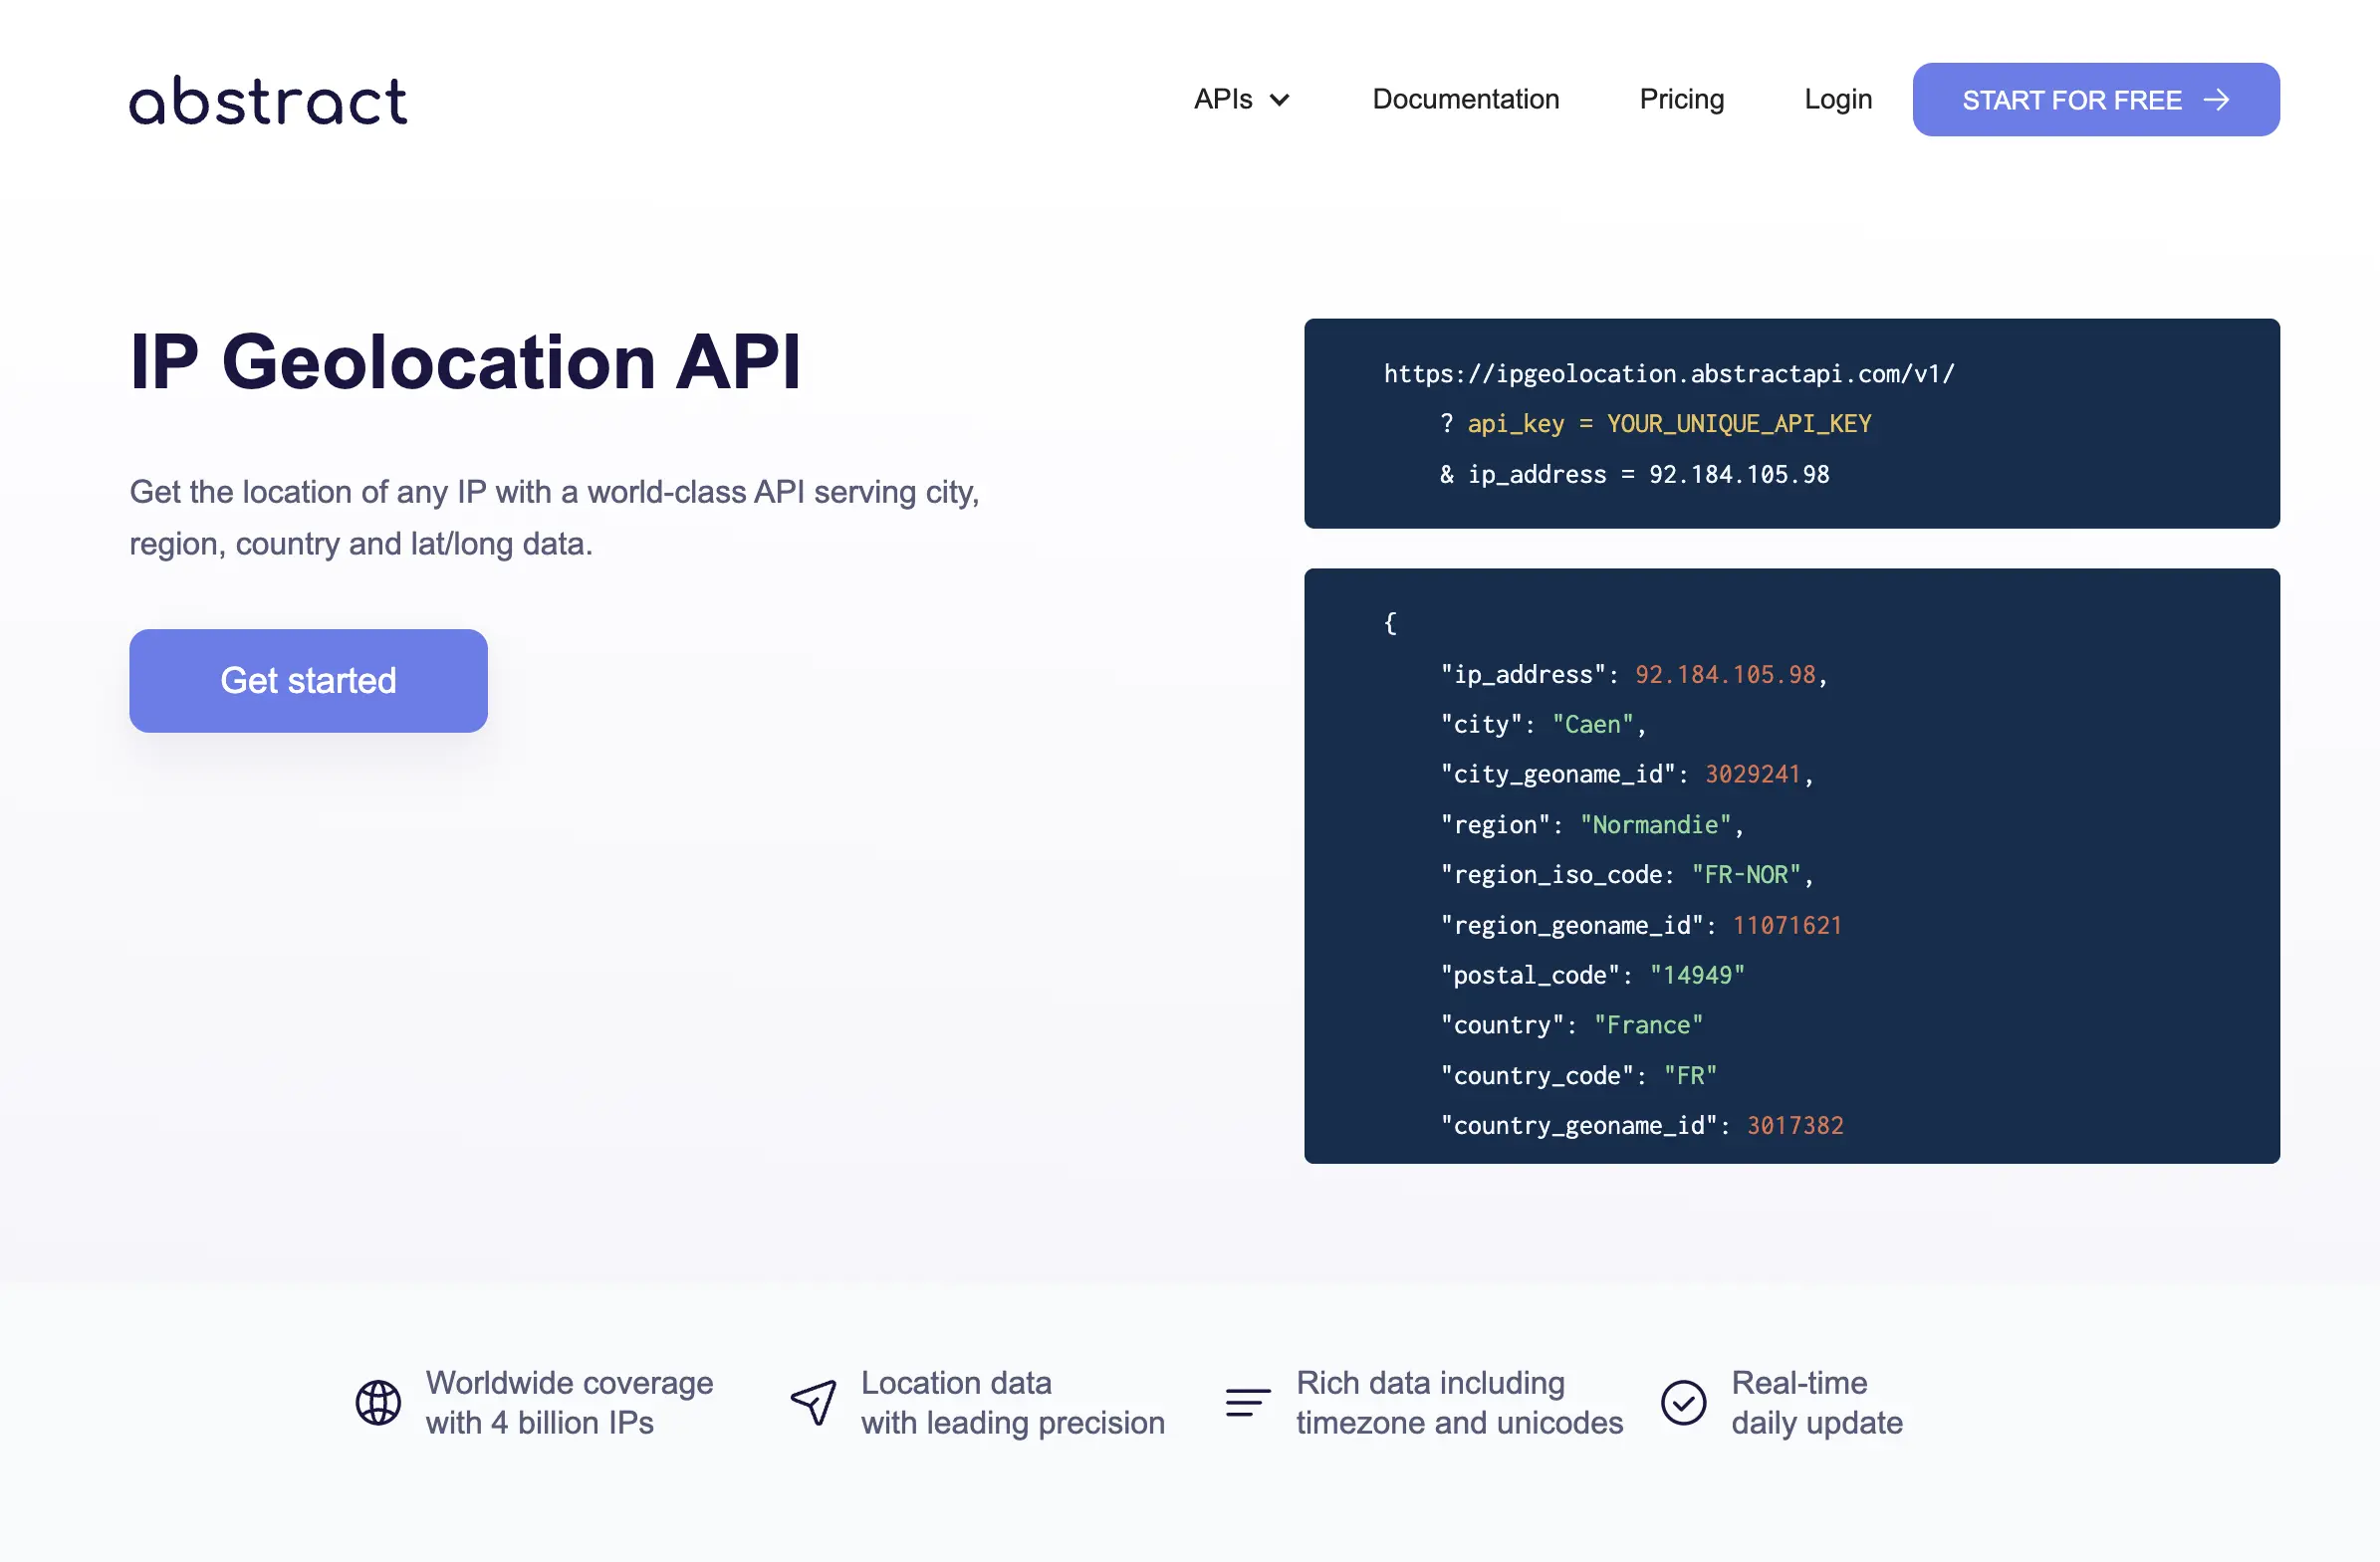Open the Pricing page
This screenshot has height=1562, width=2380.
click(1681, 99)
